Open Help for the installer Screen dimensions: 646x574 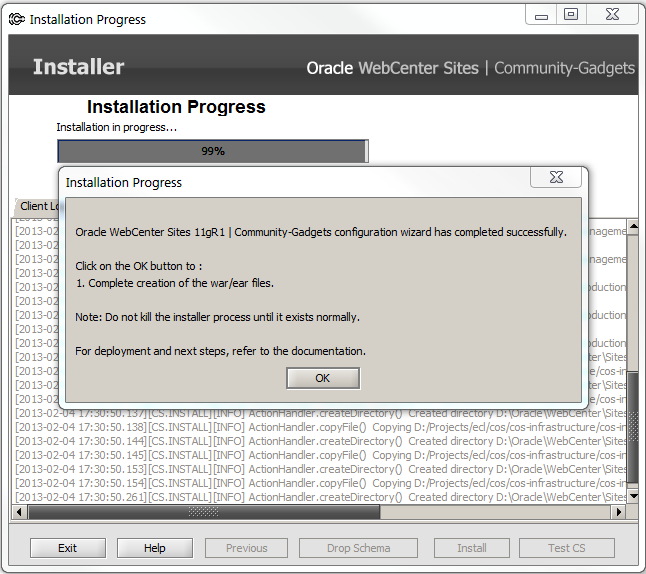click(154, 548)
